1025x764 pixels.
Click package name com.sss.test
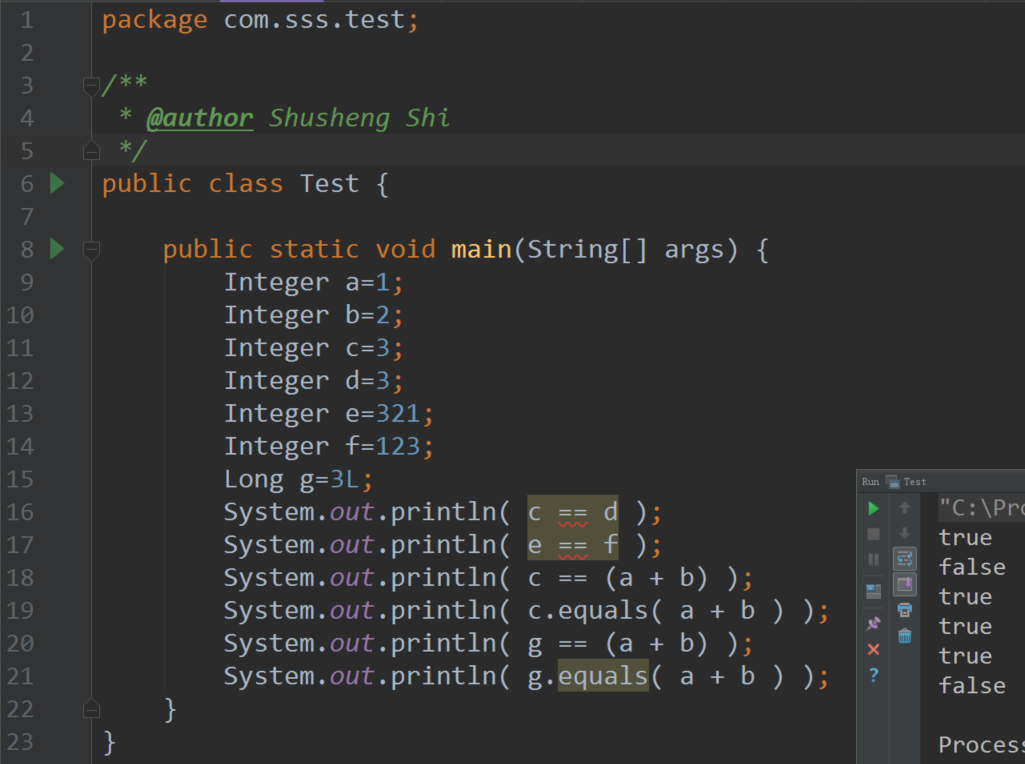(x=314, y=20)
